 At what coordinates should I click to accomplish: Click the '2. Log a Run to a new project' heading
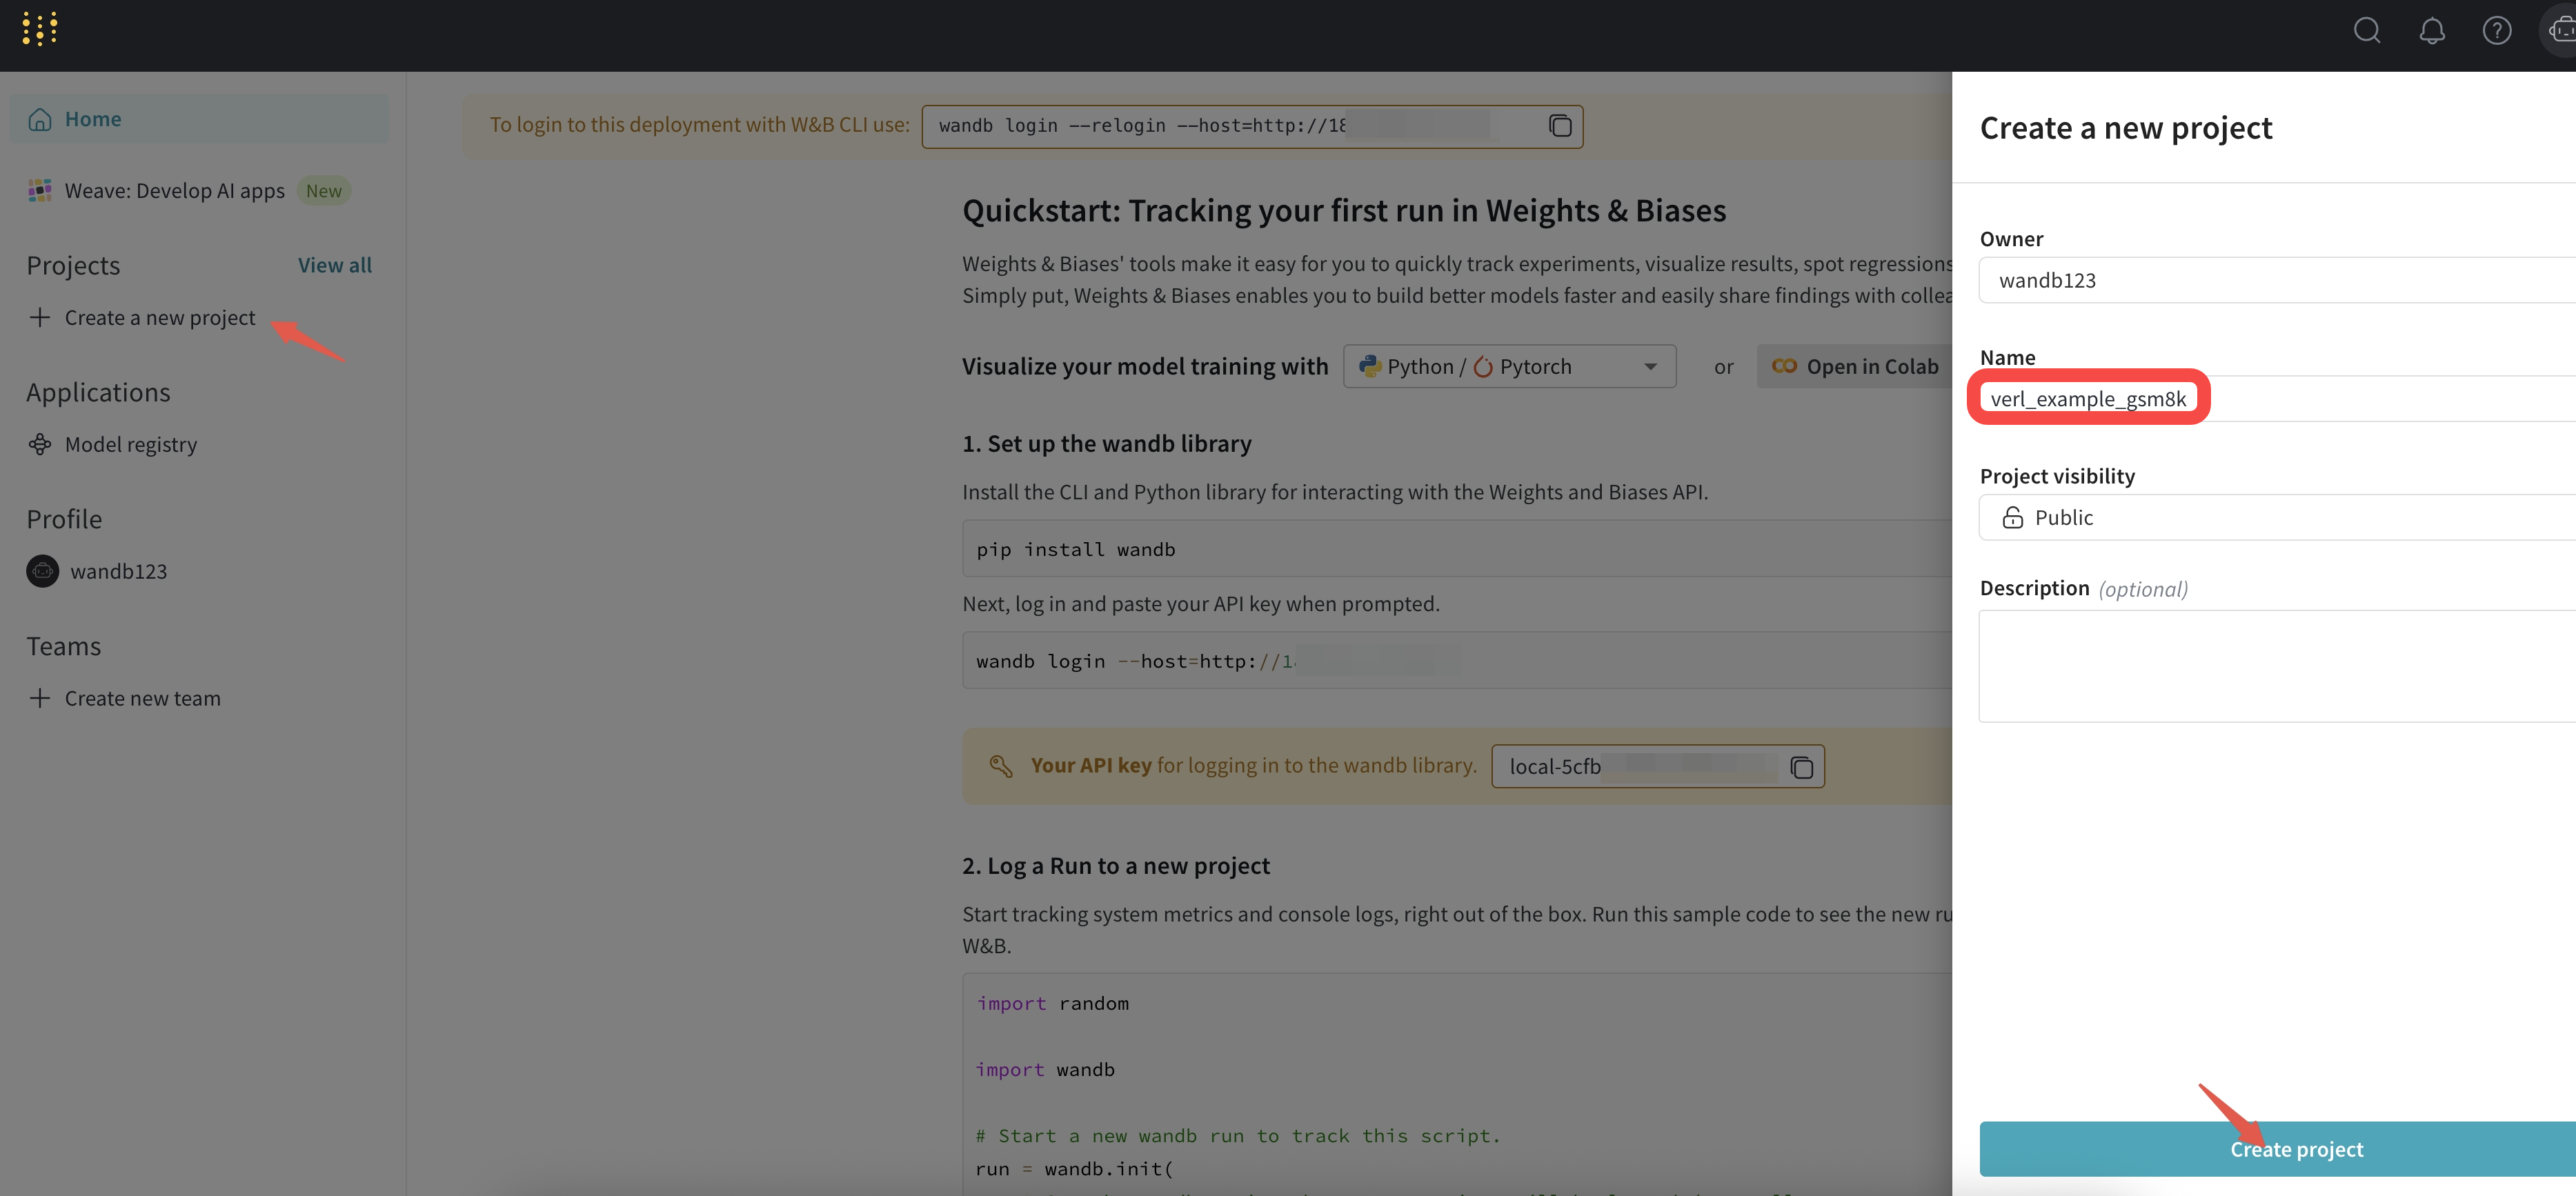click(1116, 866)
